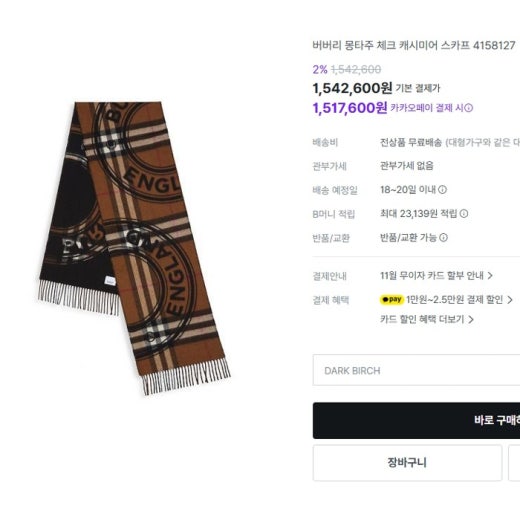Show info icon beside 반품/교환 가능

click(x=443, y=237)
